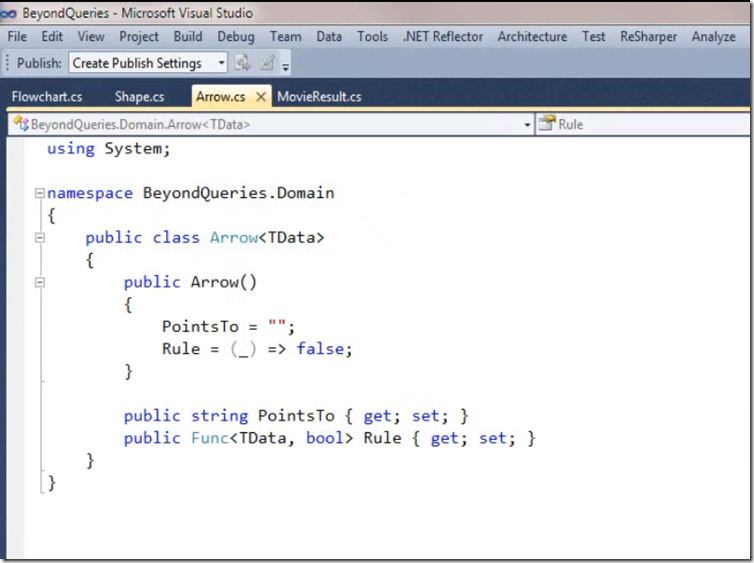Open the Rule member dropdown
The width and height of the screenshot is (754, 563).
pos(643,125)
